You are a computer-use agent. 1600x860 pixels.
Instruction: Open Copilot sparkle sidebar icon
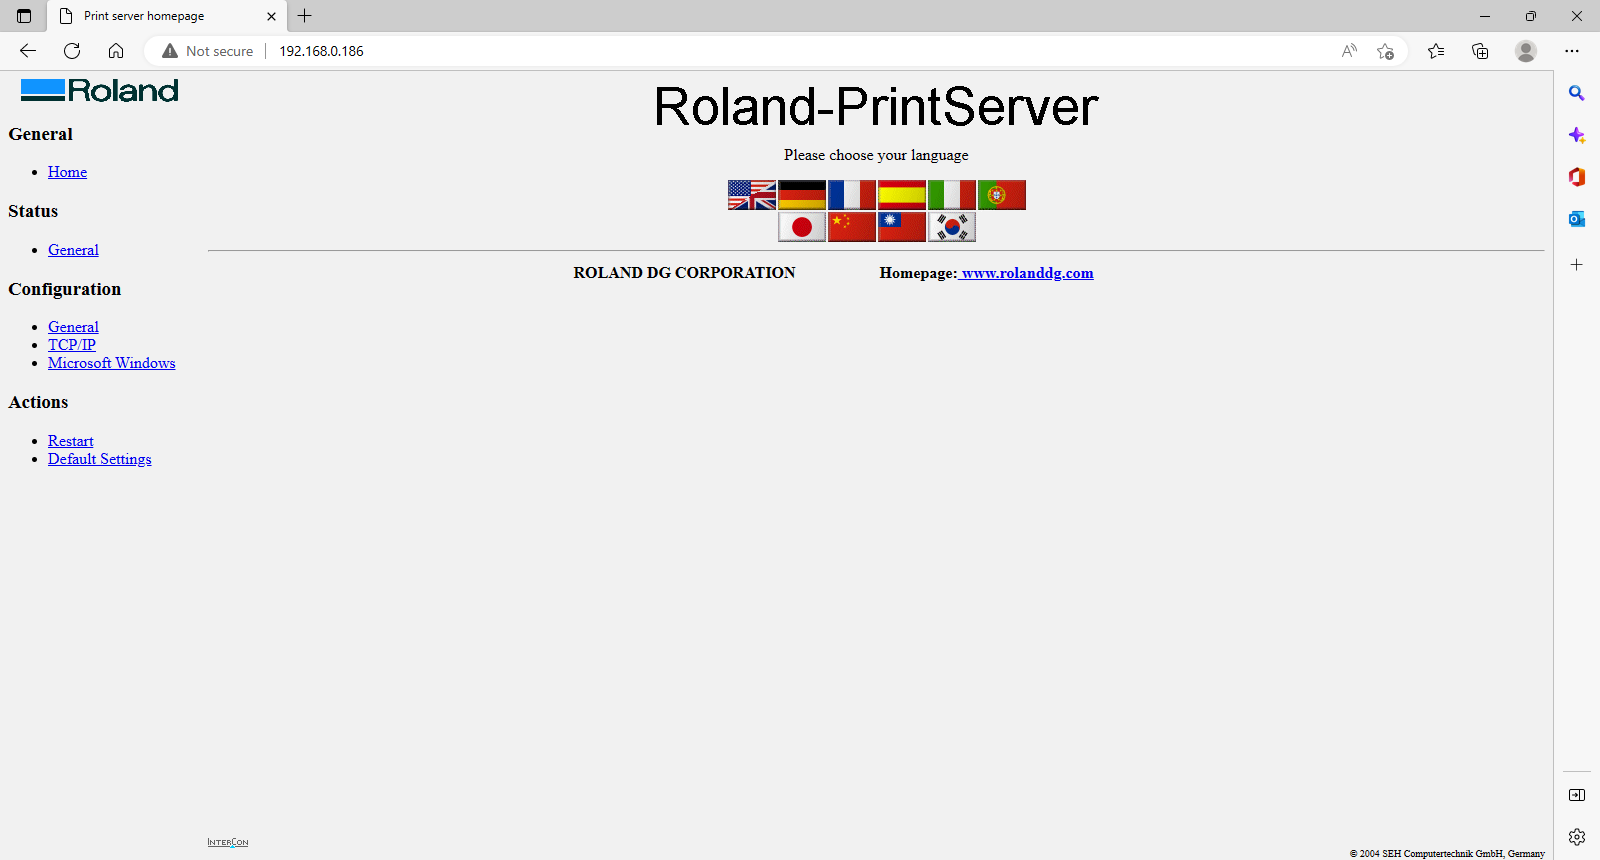(x=1577, y=135)
